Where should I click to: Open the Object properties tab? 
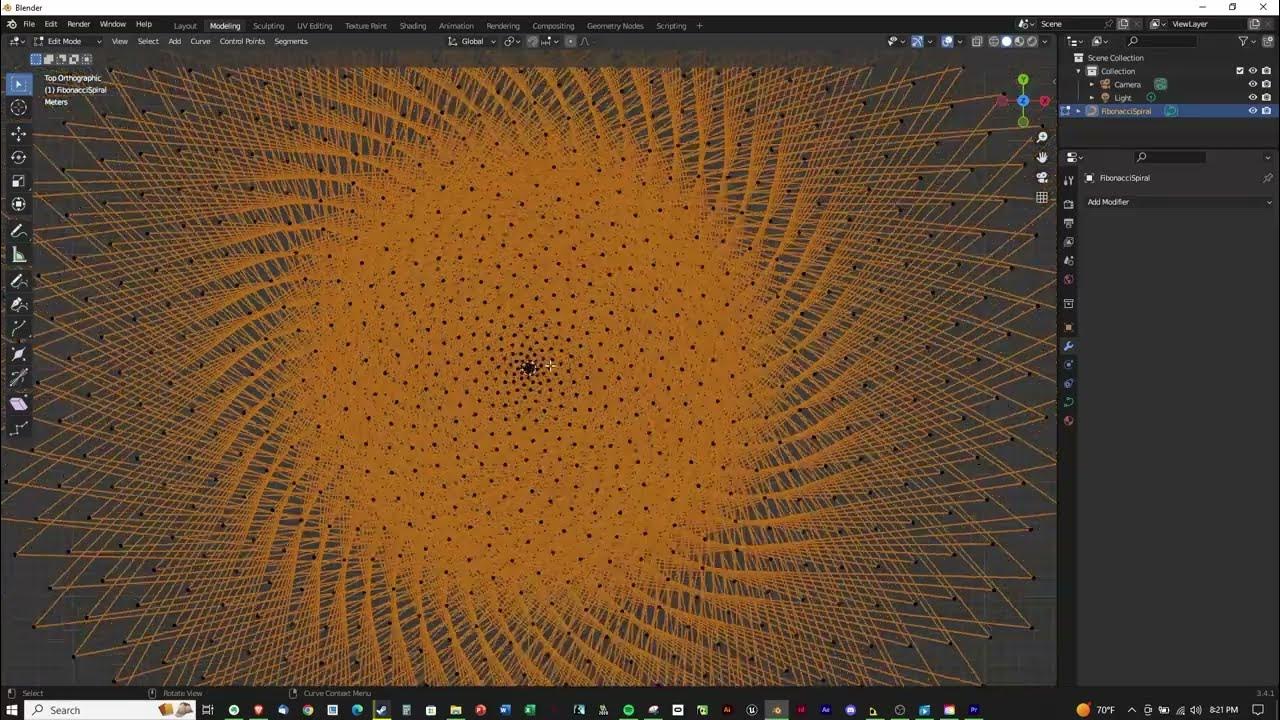1068,327
